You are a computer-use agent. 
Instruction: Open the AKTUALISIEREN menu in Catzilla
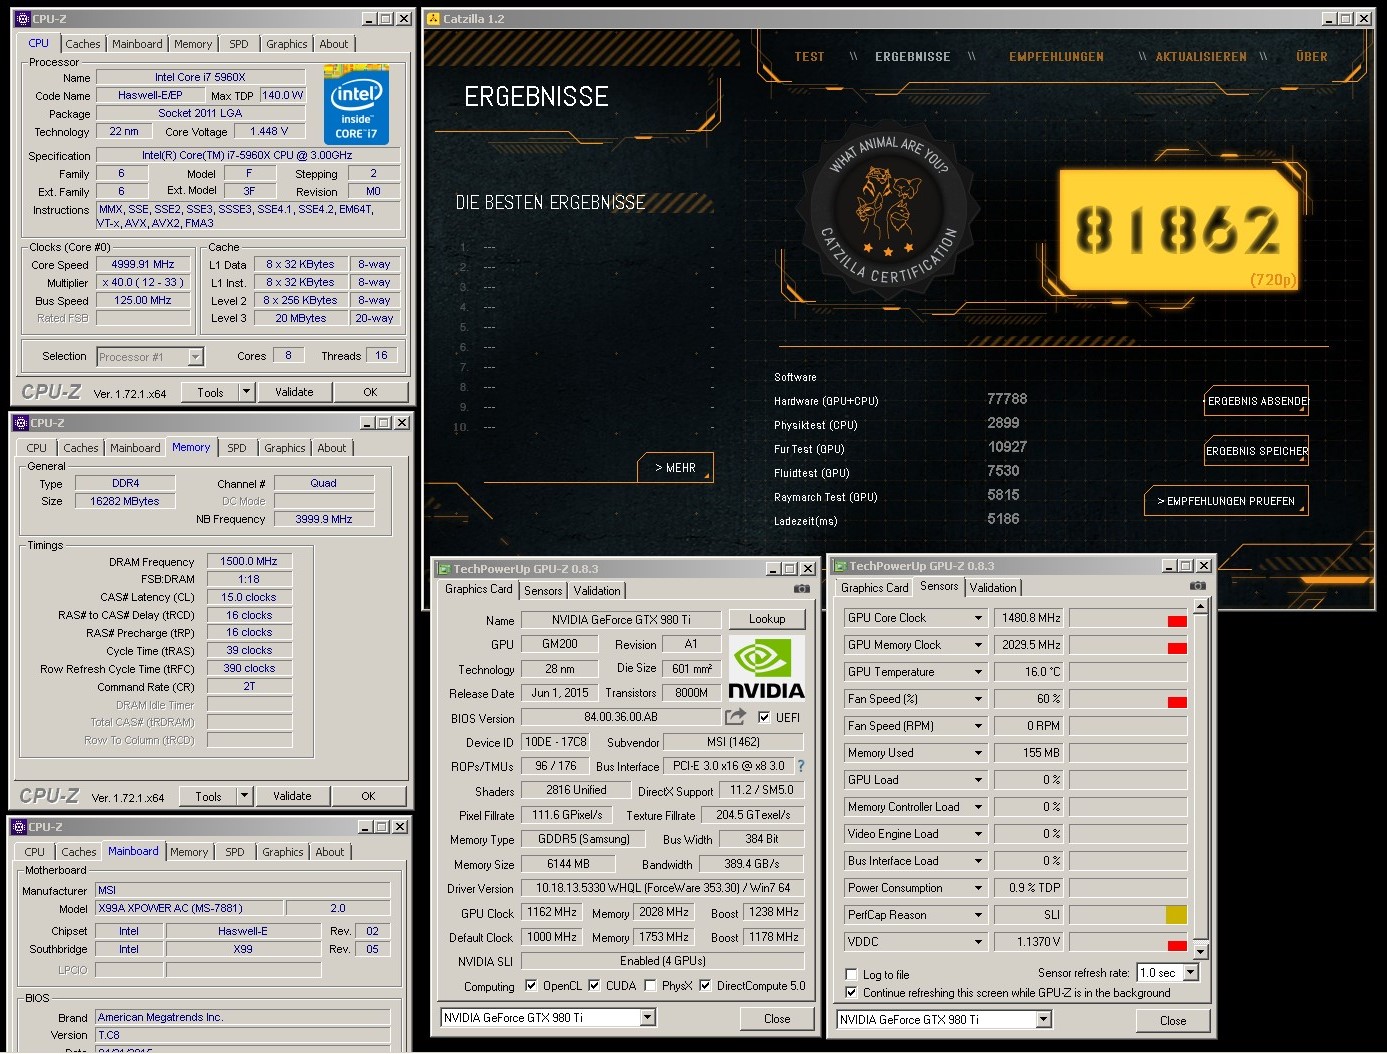point(1201,57)
